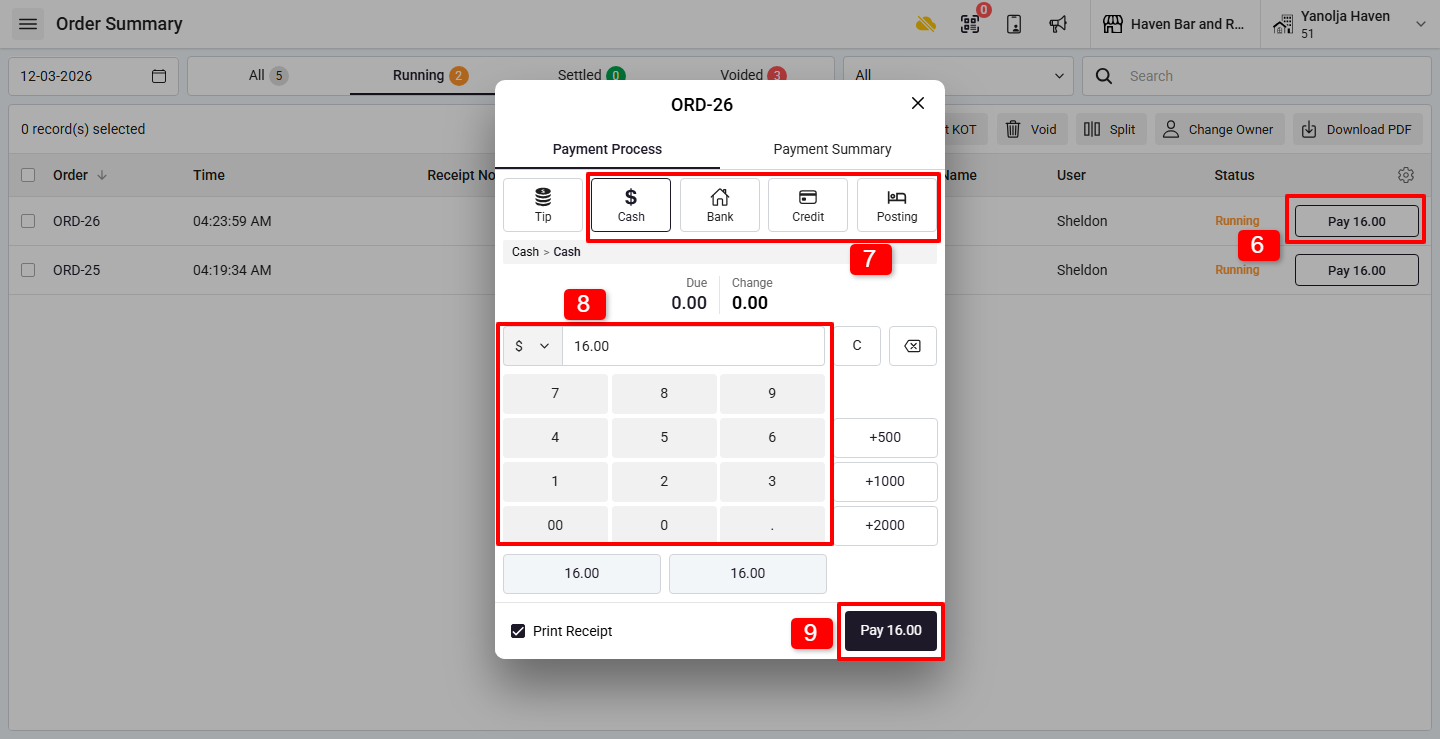Screen dimensions: 1440x739
Task: Tap keypad number 7
Action: point(555,393)
